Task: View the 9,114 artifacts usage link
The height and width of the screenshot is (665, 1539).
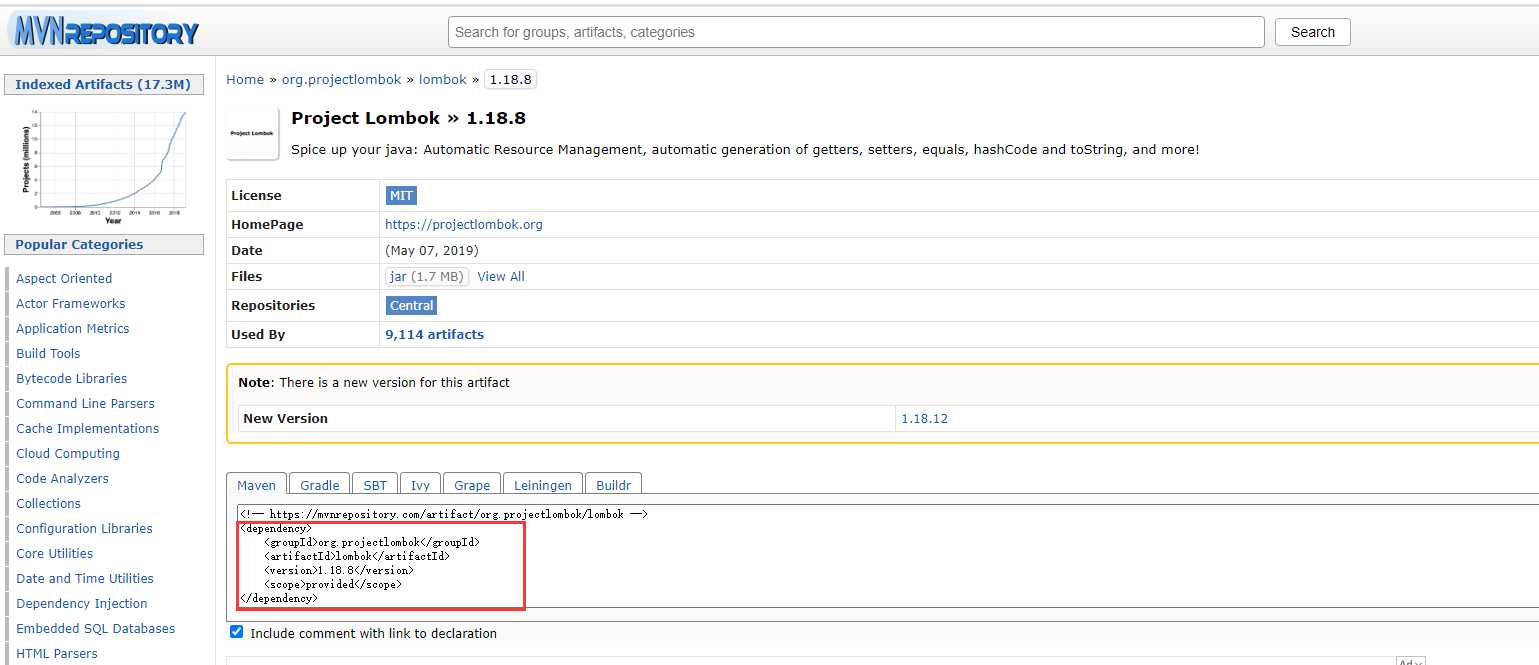Action: [434, 334]
